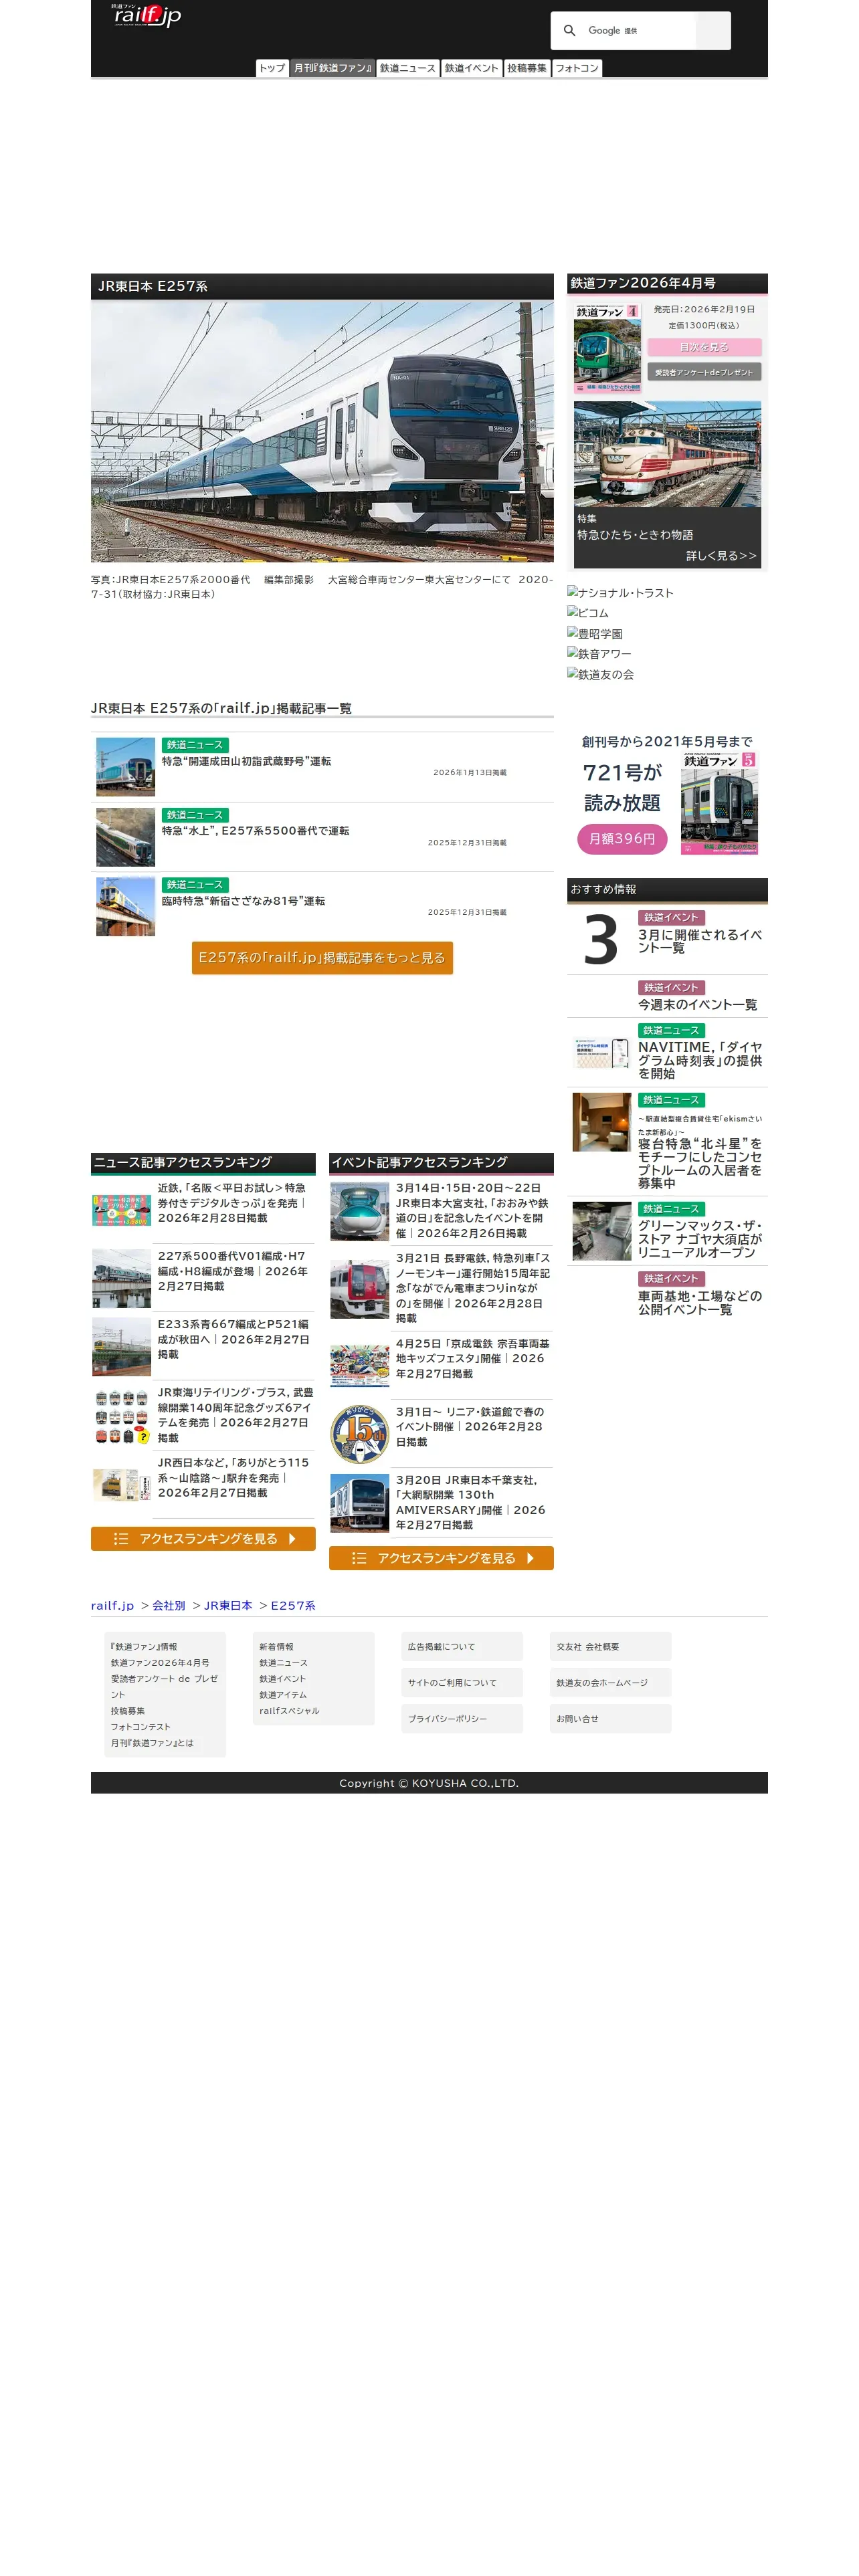Open the フォトコン navigation tab

[577, 69]
